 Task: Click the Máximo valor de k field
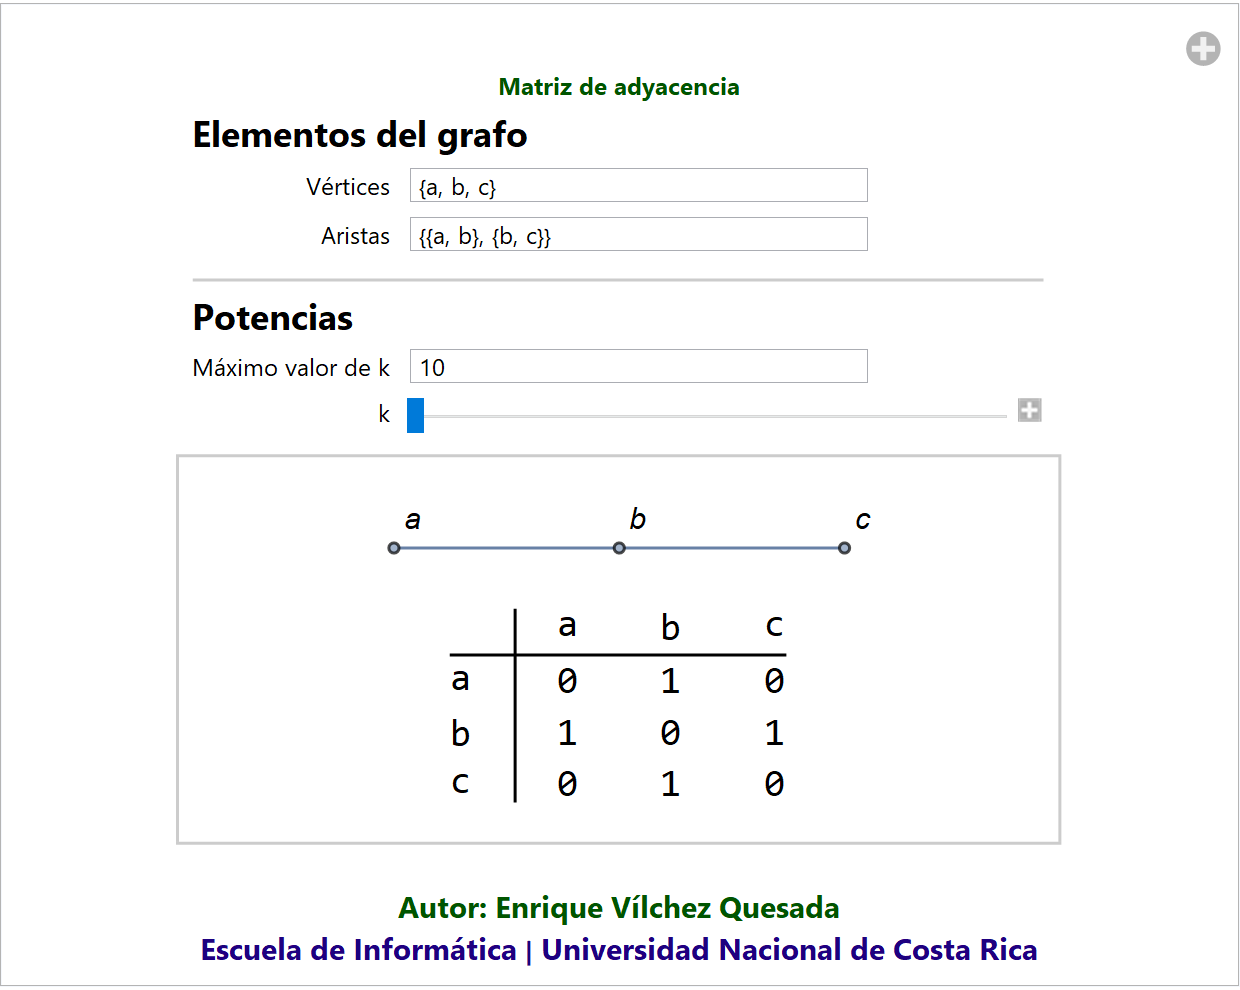tap(638, 367)
